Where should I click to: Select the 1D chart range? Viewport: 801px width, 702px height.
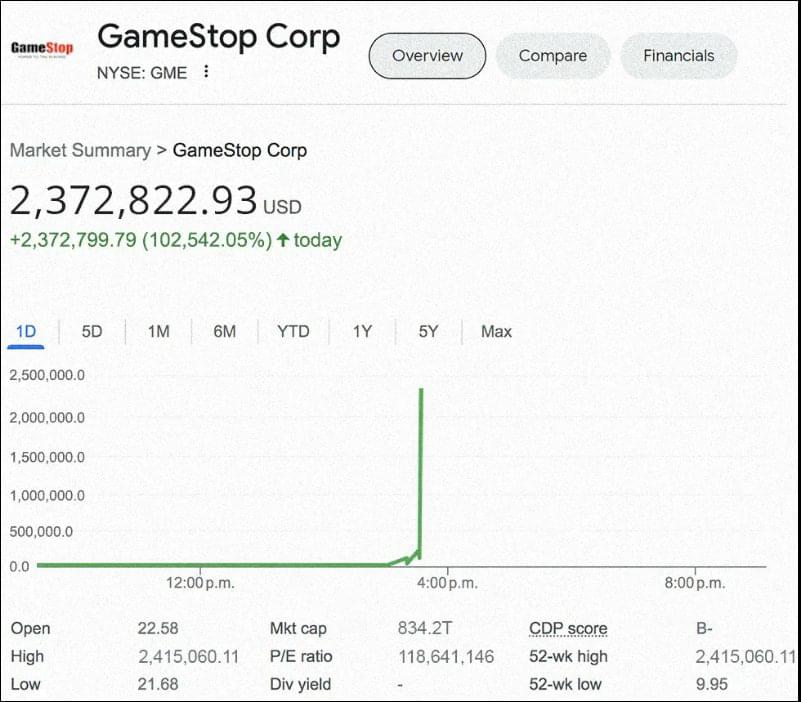[x=26, y=332]
